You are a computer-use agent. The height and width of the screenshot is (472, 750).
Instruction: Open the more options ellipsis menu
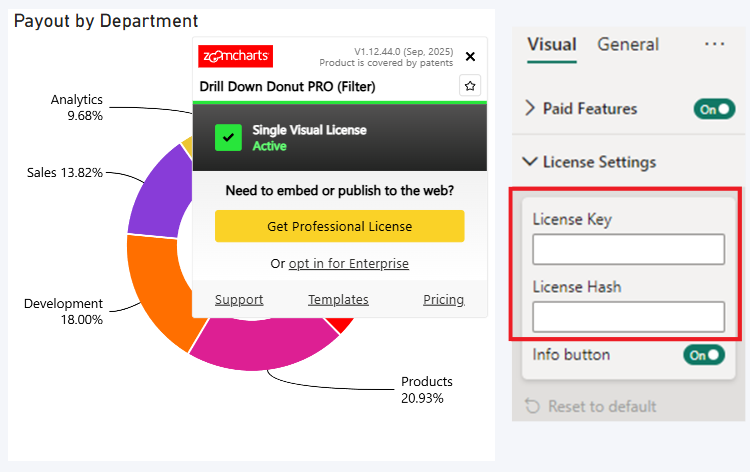(x=714, y=44)
